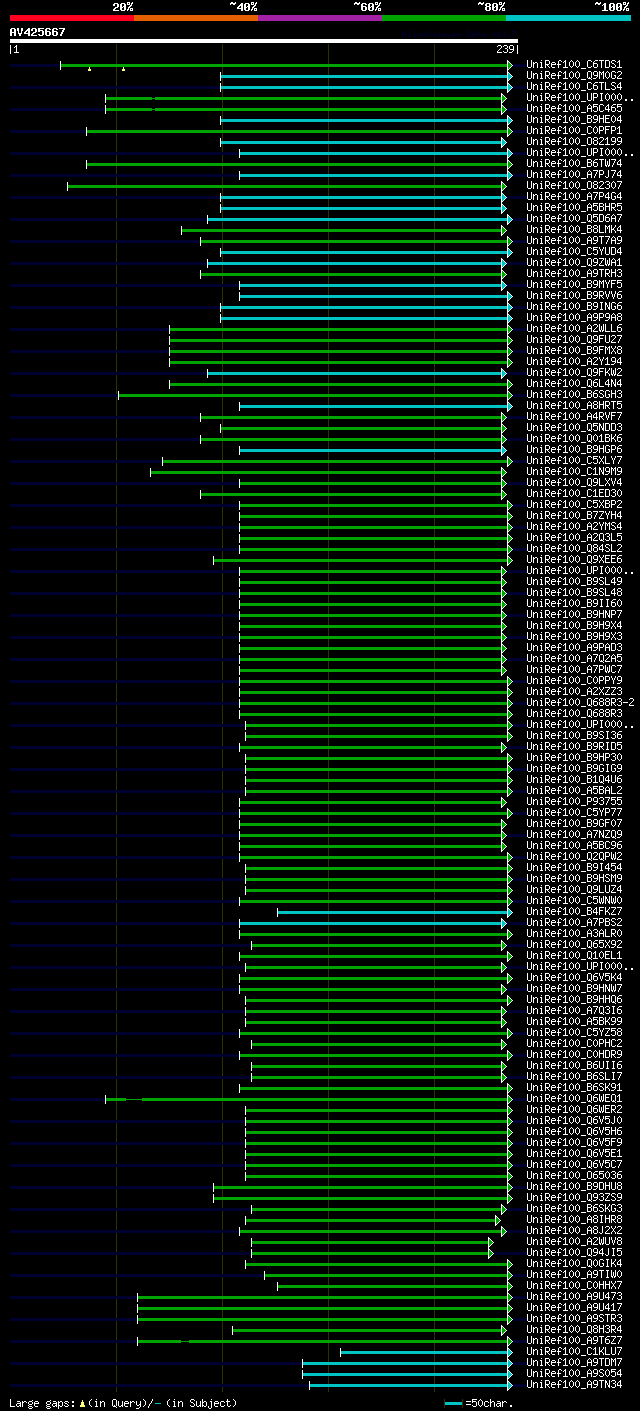Click the UniRef100_Q5D6A7 label

[x=573, y=218]
